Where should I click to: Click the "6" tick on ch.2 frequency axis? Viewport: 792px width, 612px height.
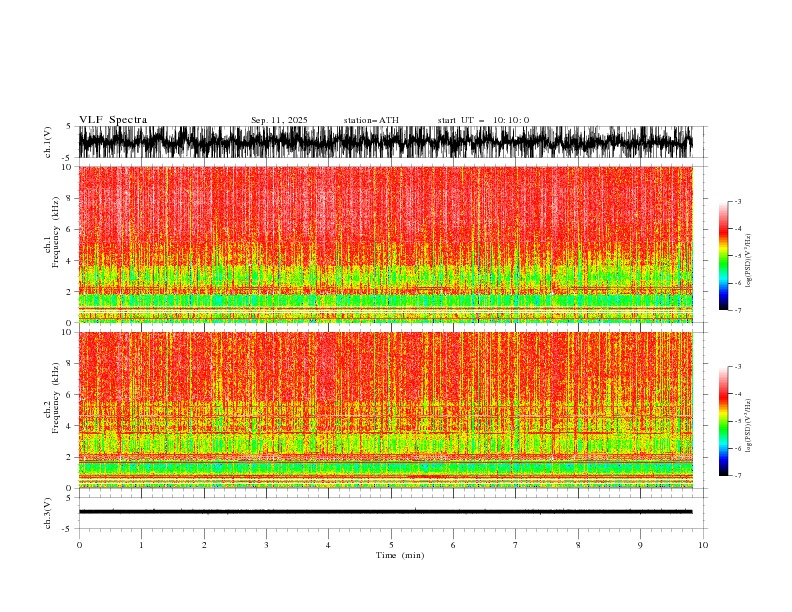click(69, 395)
